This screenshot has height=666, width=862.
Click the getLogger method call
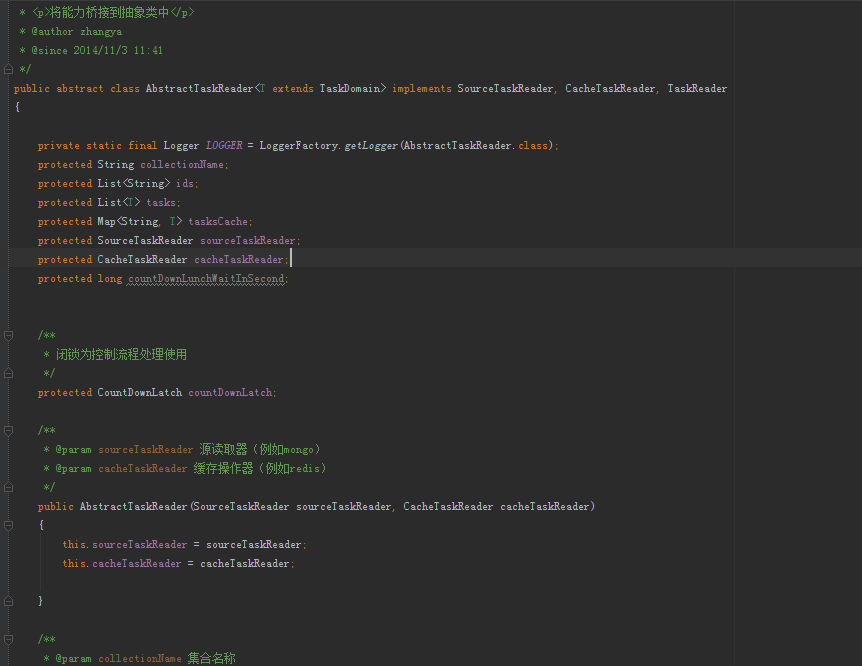(x=371, y=145)
